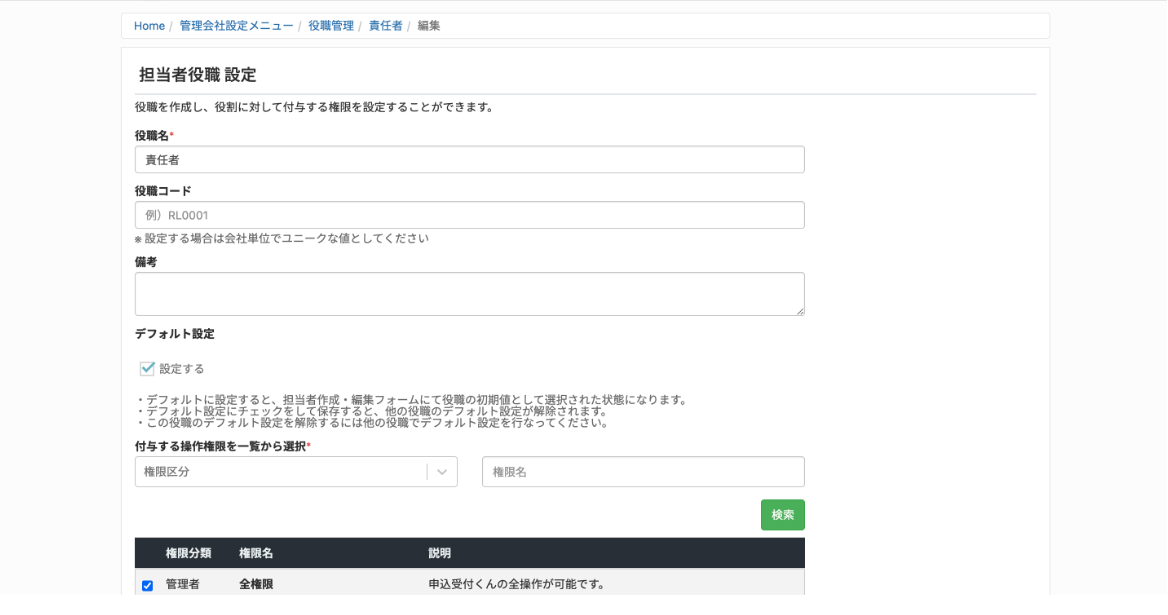The image size is (1168, 615).
Task: Open 役職管理 breadcrumb link
Action: (x=331, y=26)
